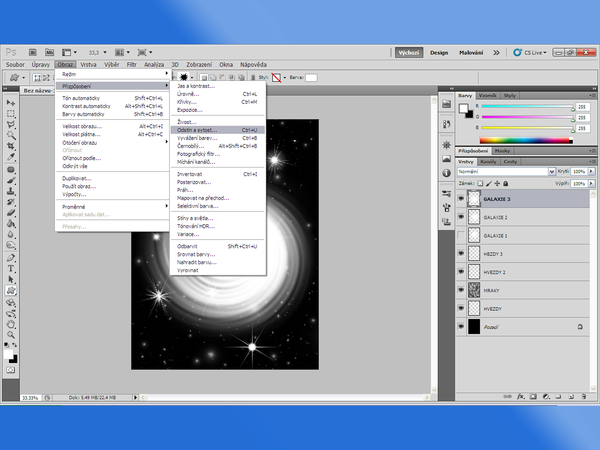The width and height of the screenshot is (600, 450).
Task: Select the Lasso tool
Action: coord(12,125)
